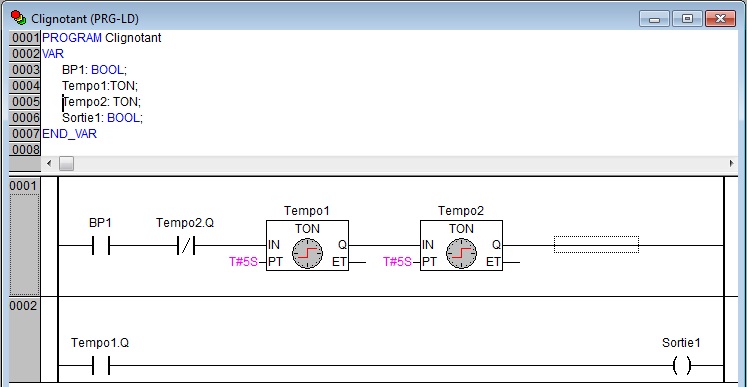Click the dotted empty placeholder after Tempo2
The height and width of the screenshot is (387, 747).
click(596, 244)
